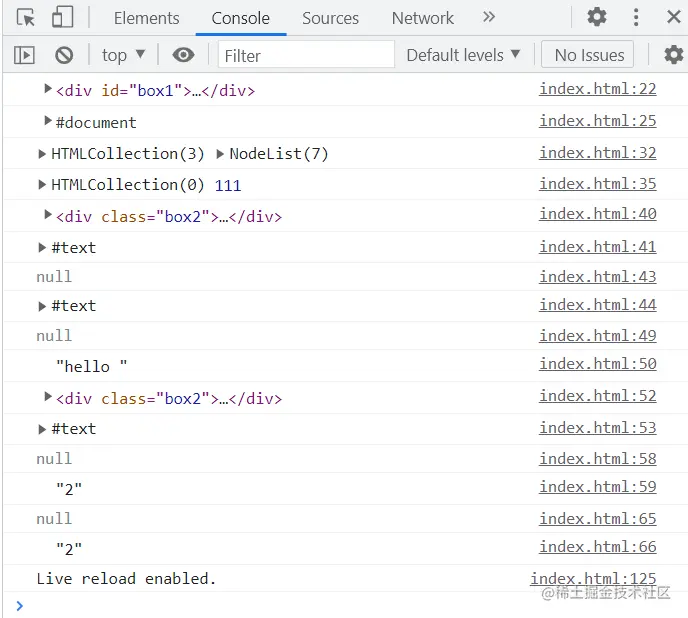
Task: Open source link index.html:53
Action: point(598,428)
